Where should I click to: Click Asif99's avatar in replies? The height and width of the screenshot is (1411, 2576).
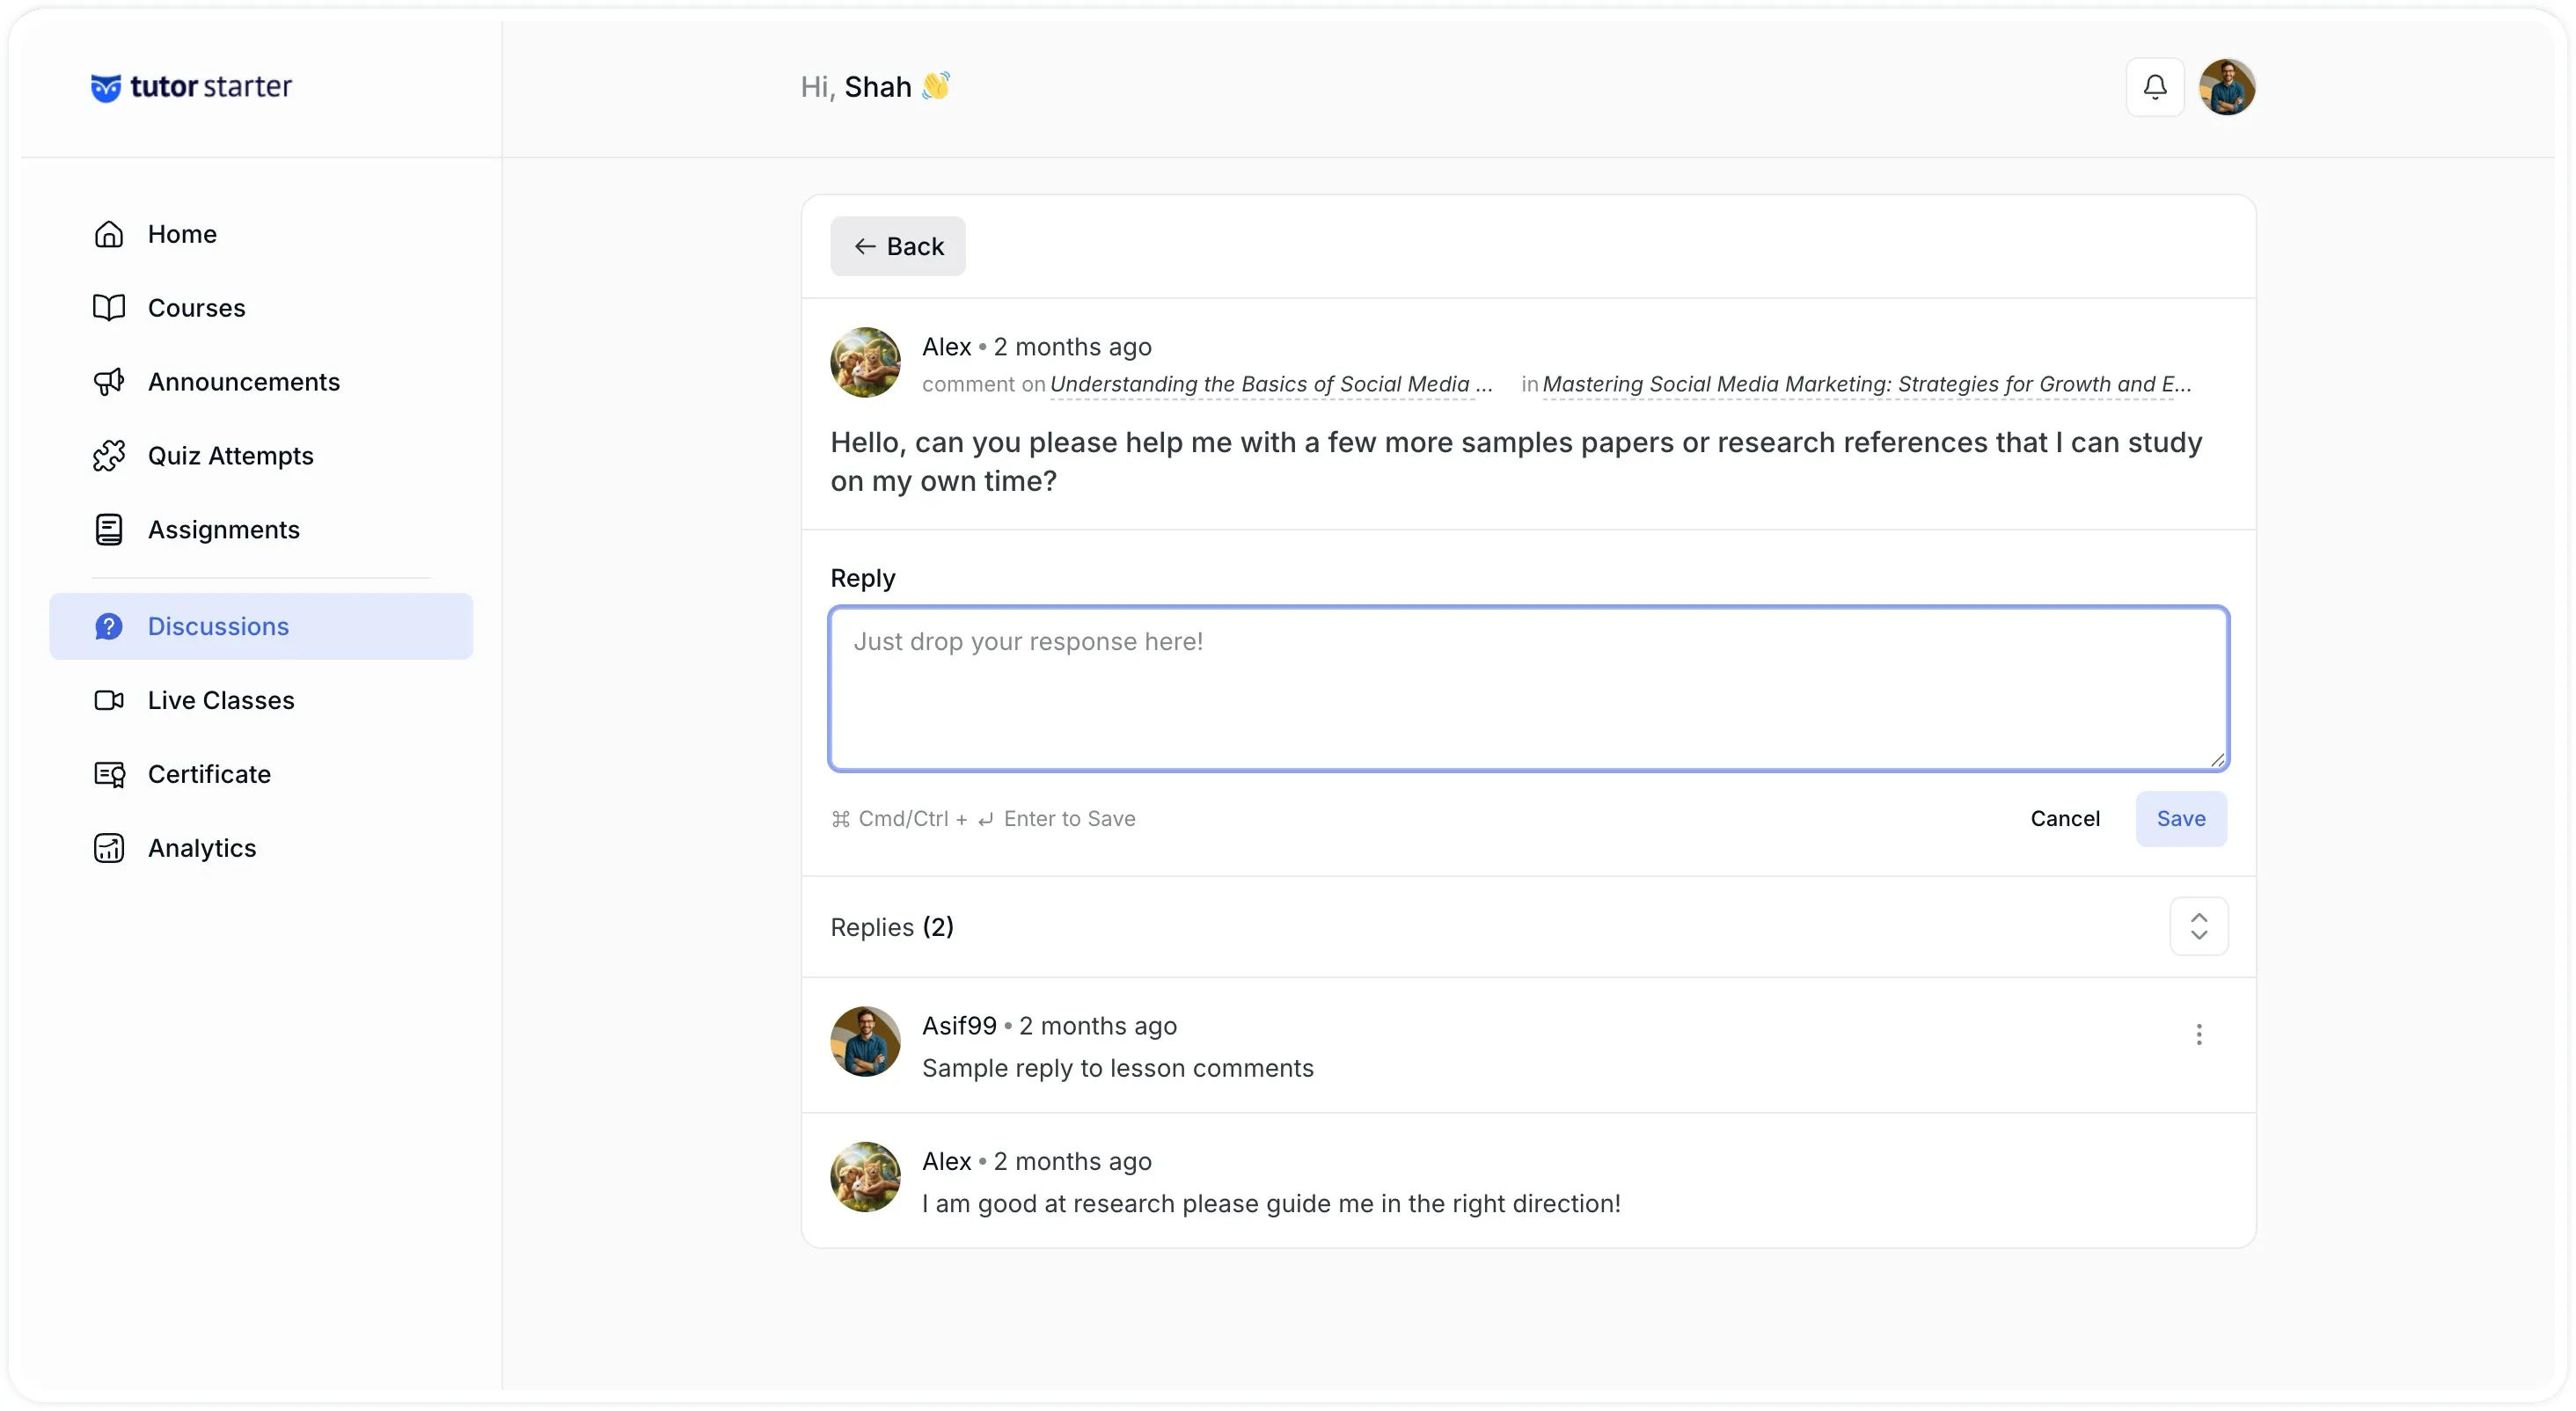865,1042
